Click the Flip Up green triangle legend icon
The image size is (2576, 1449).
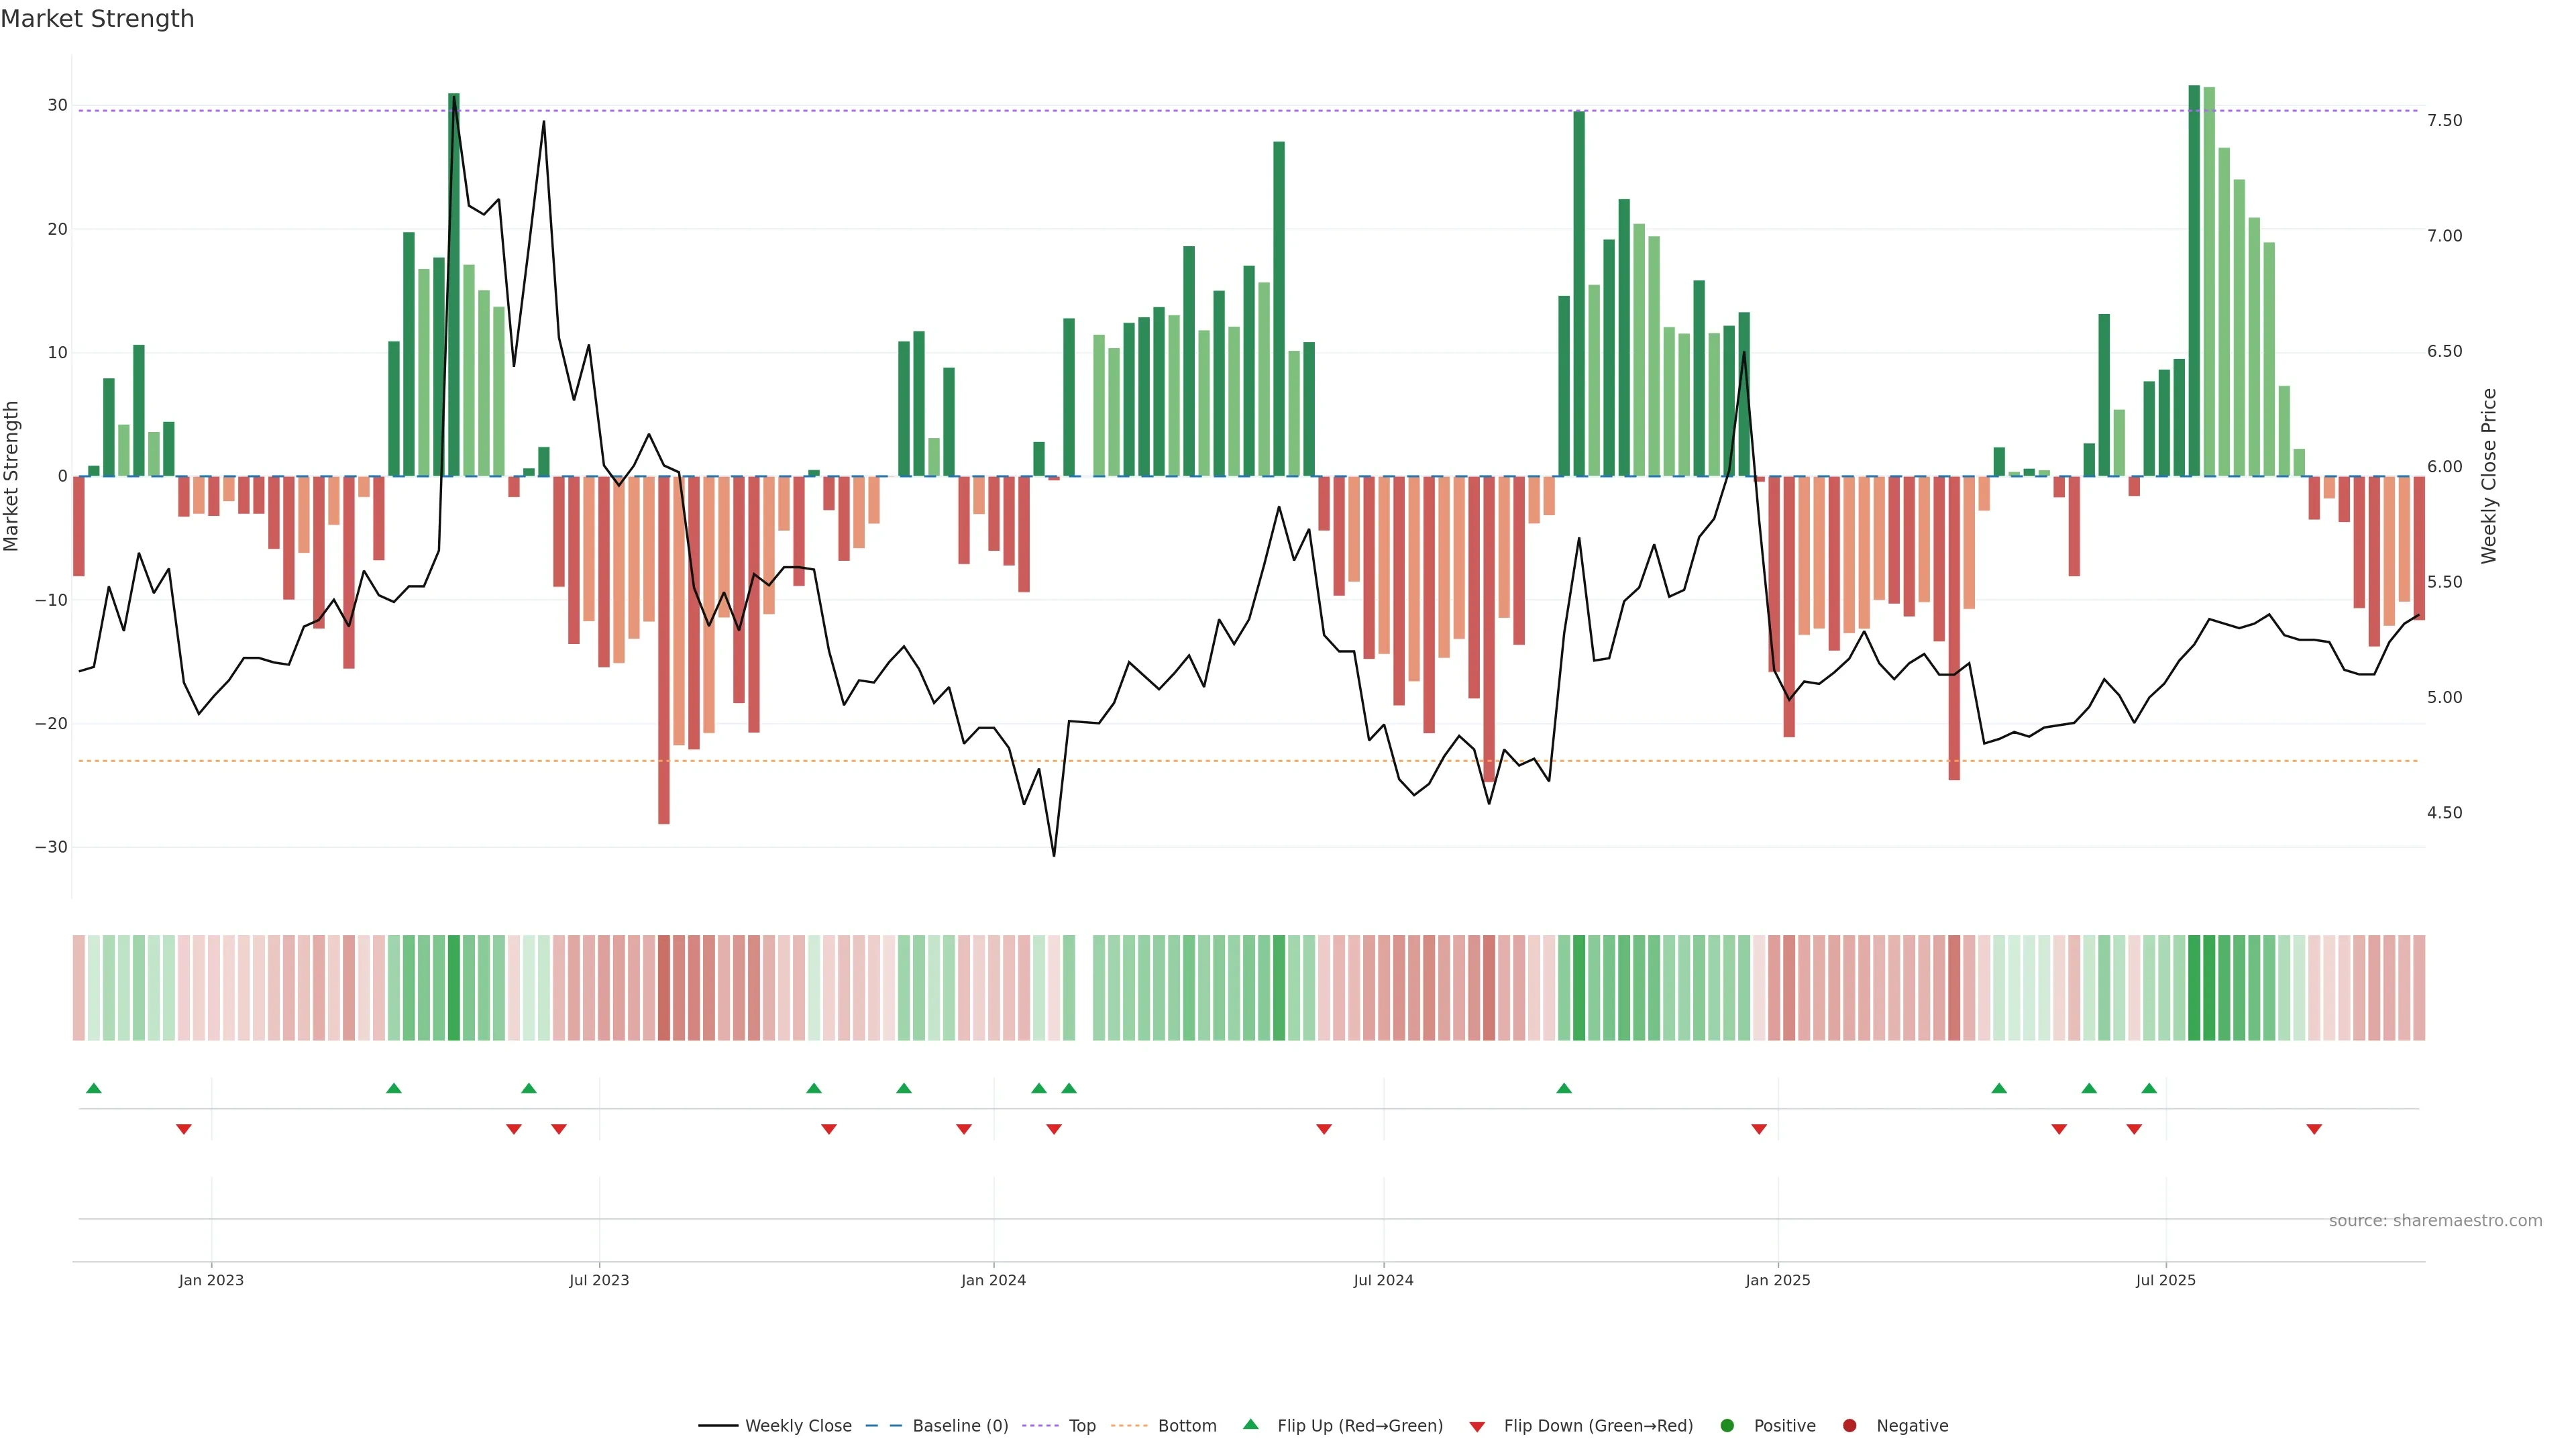point(1250,1425)
